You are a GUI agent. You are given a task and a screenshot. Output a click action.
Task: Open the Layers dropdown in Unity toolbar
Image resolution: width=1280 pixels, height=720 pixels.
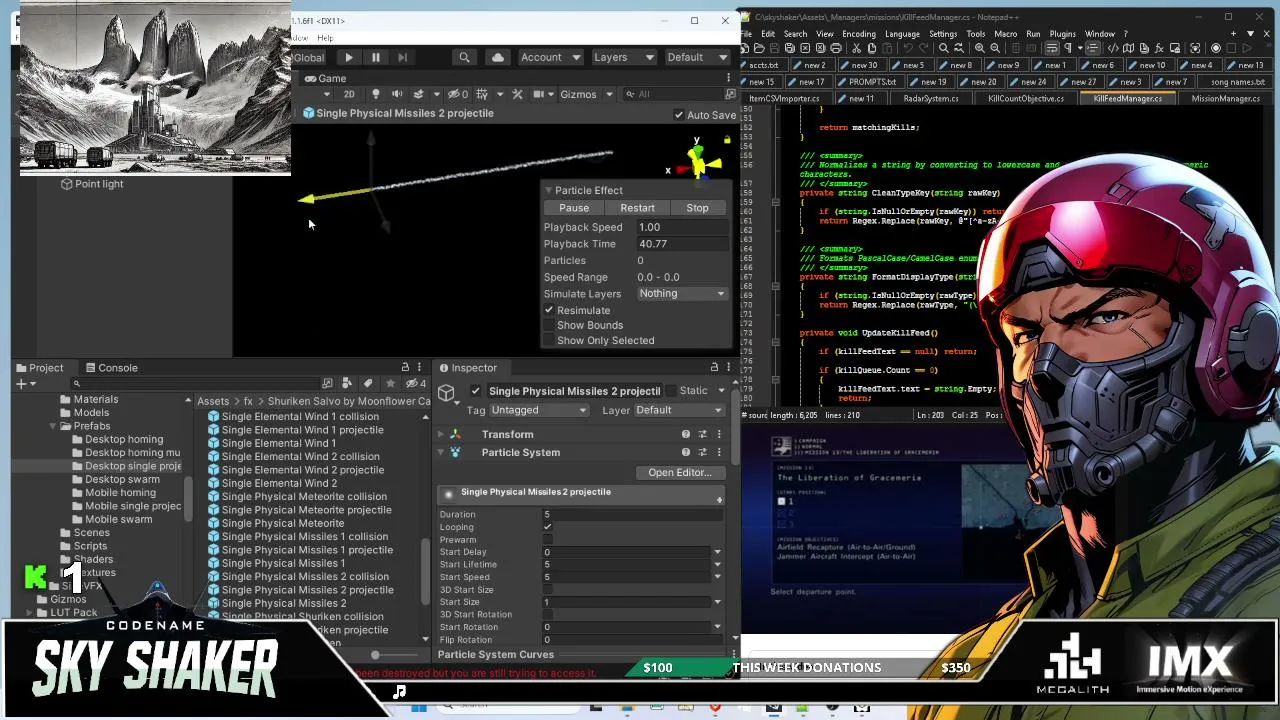(623, 58)
